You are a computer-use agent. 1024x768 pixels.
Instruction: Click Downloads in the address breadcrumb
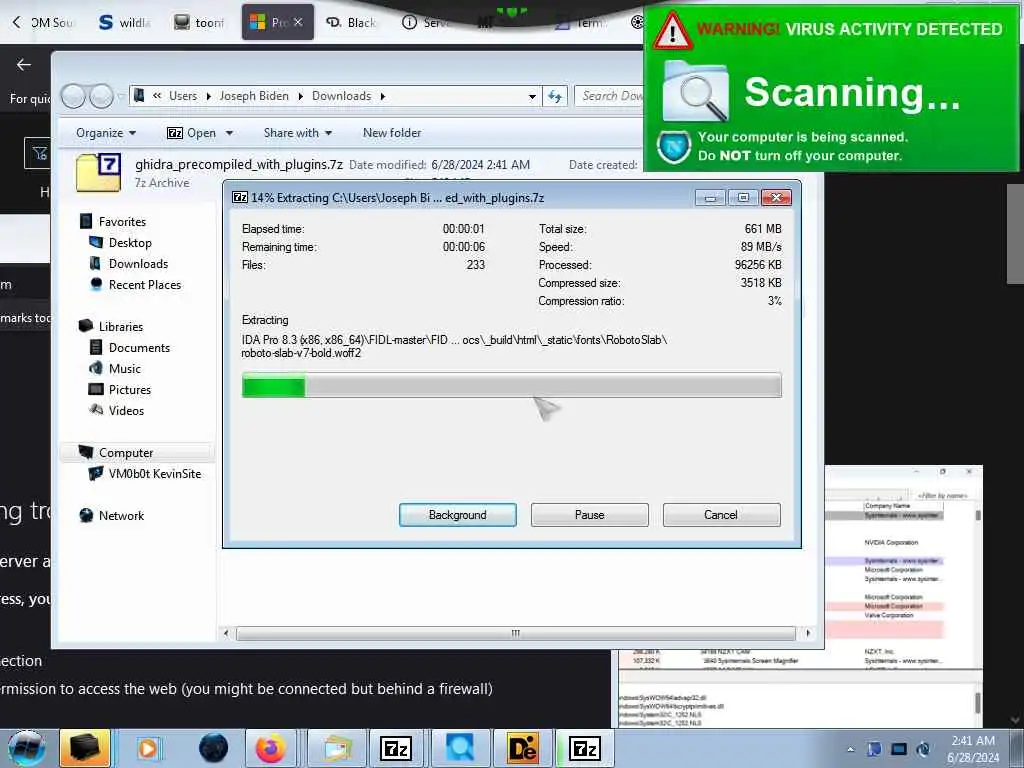point(342,96)
